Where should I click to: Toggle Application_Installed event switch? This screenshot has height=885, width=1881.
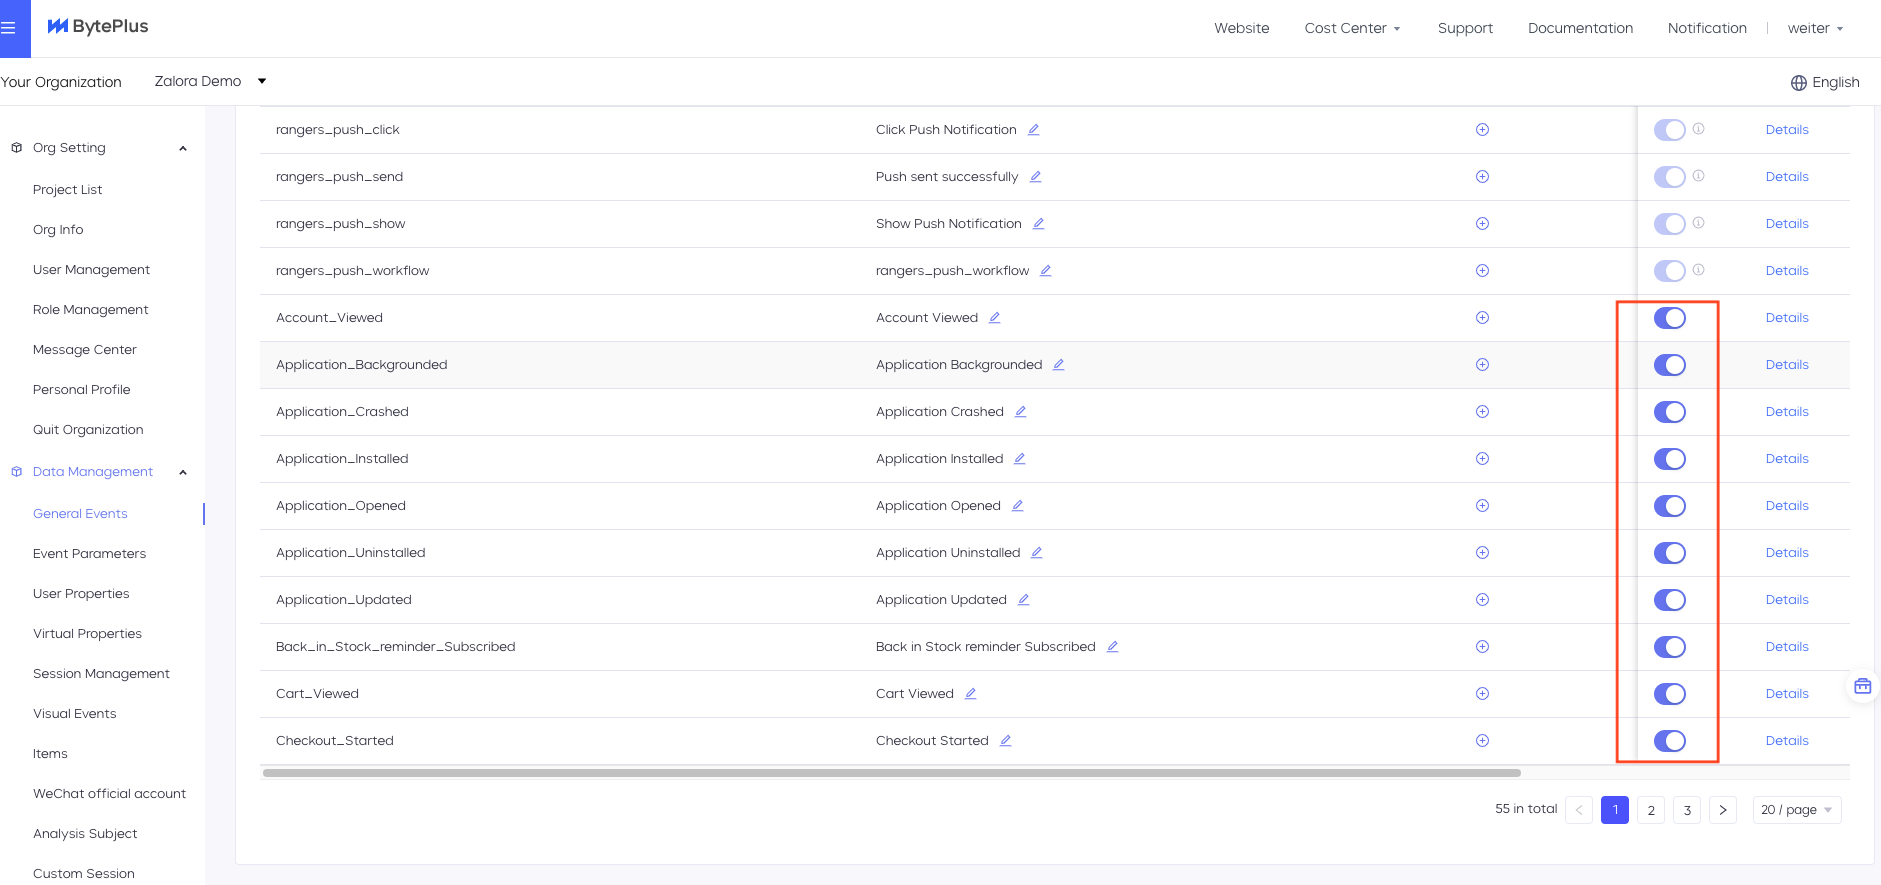(1670, 459)
